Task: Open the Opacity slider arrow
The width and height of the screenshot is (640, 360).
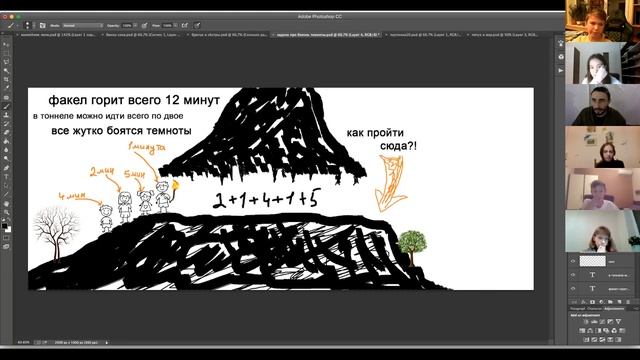Action: 136,25
